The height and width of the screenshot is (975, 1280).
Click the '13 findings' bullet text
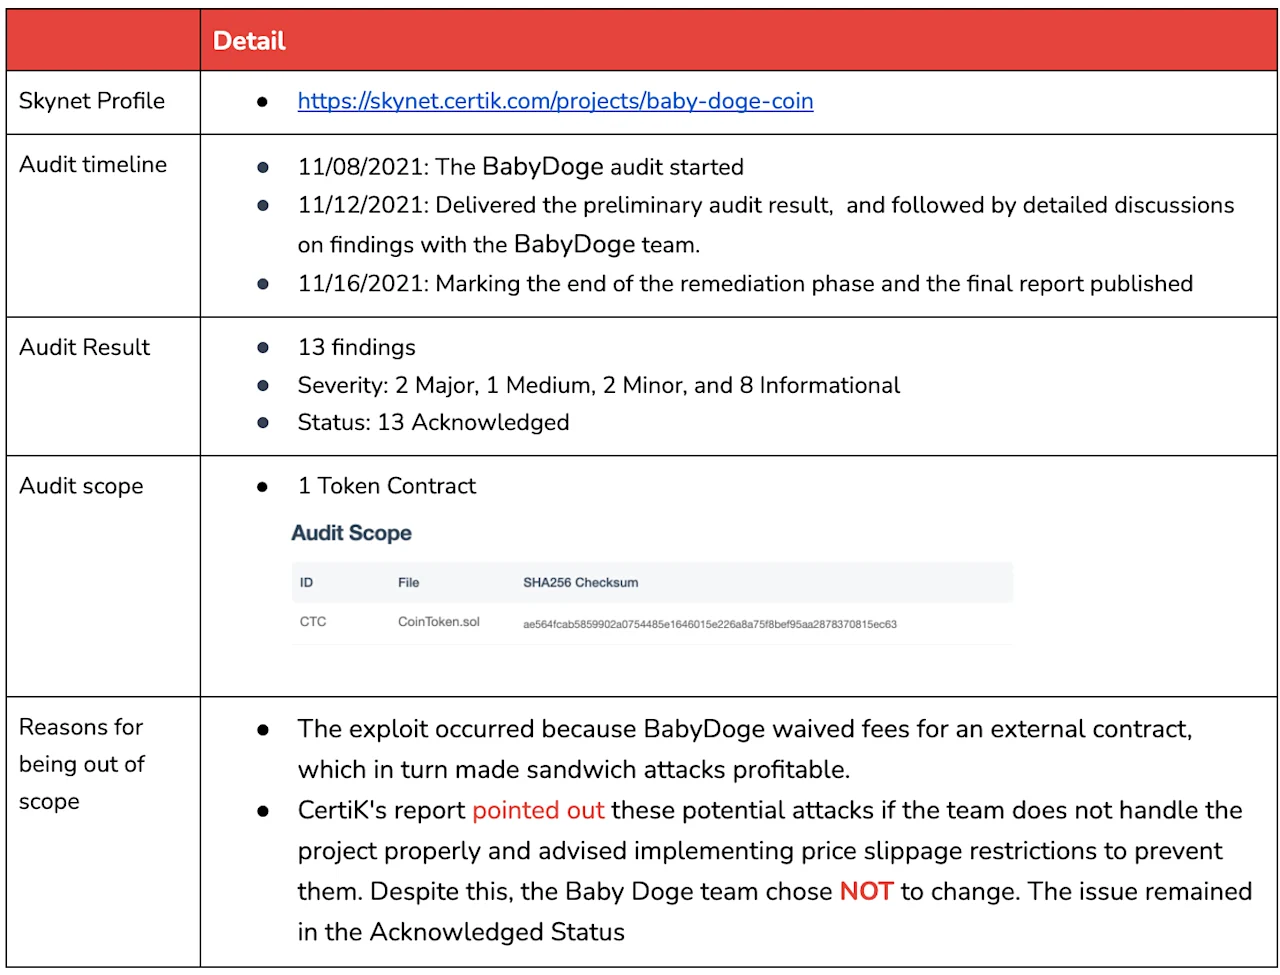(x=356, y=347)
